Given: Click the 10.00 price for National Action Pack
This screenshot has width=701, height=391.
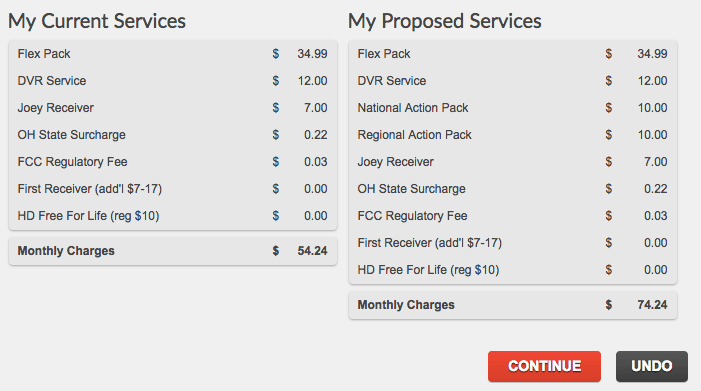Looking at the screenshot, I should [652, 108].
